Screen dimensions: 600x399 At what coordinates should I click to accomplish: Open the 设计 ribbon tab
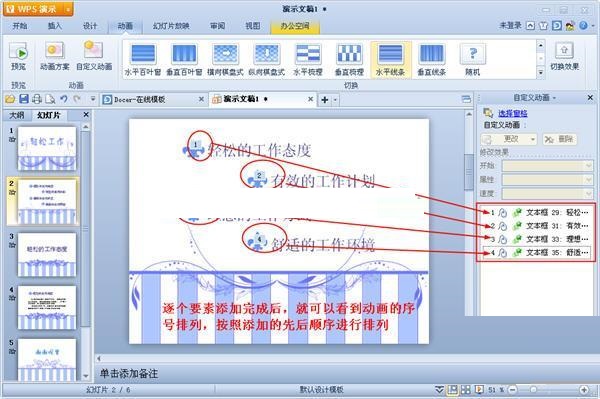coord(90,26)
